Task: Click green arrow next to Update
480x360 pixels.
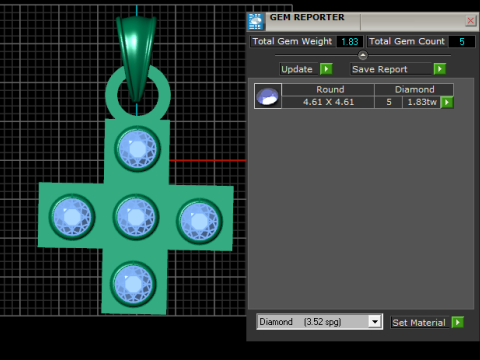Action: (326, 69)
